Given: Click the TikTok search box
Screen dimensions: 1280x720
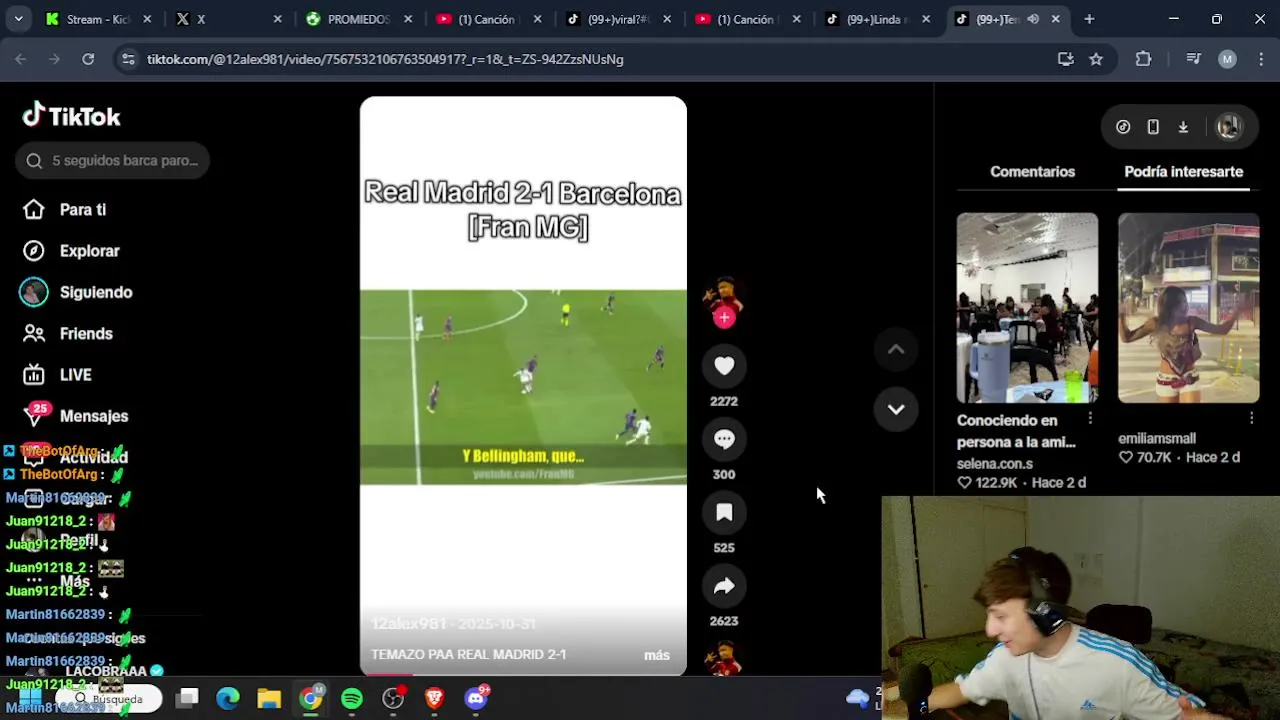Looking at the screenshot, I should (112, 161).
